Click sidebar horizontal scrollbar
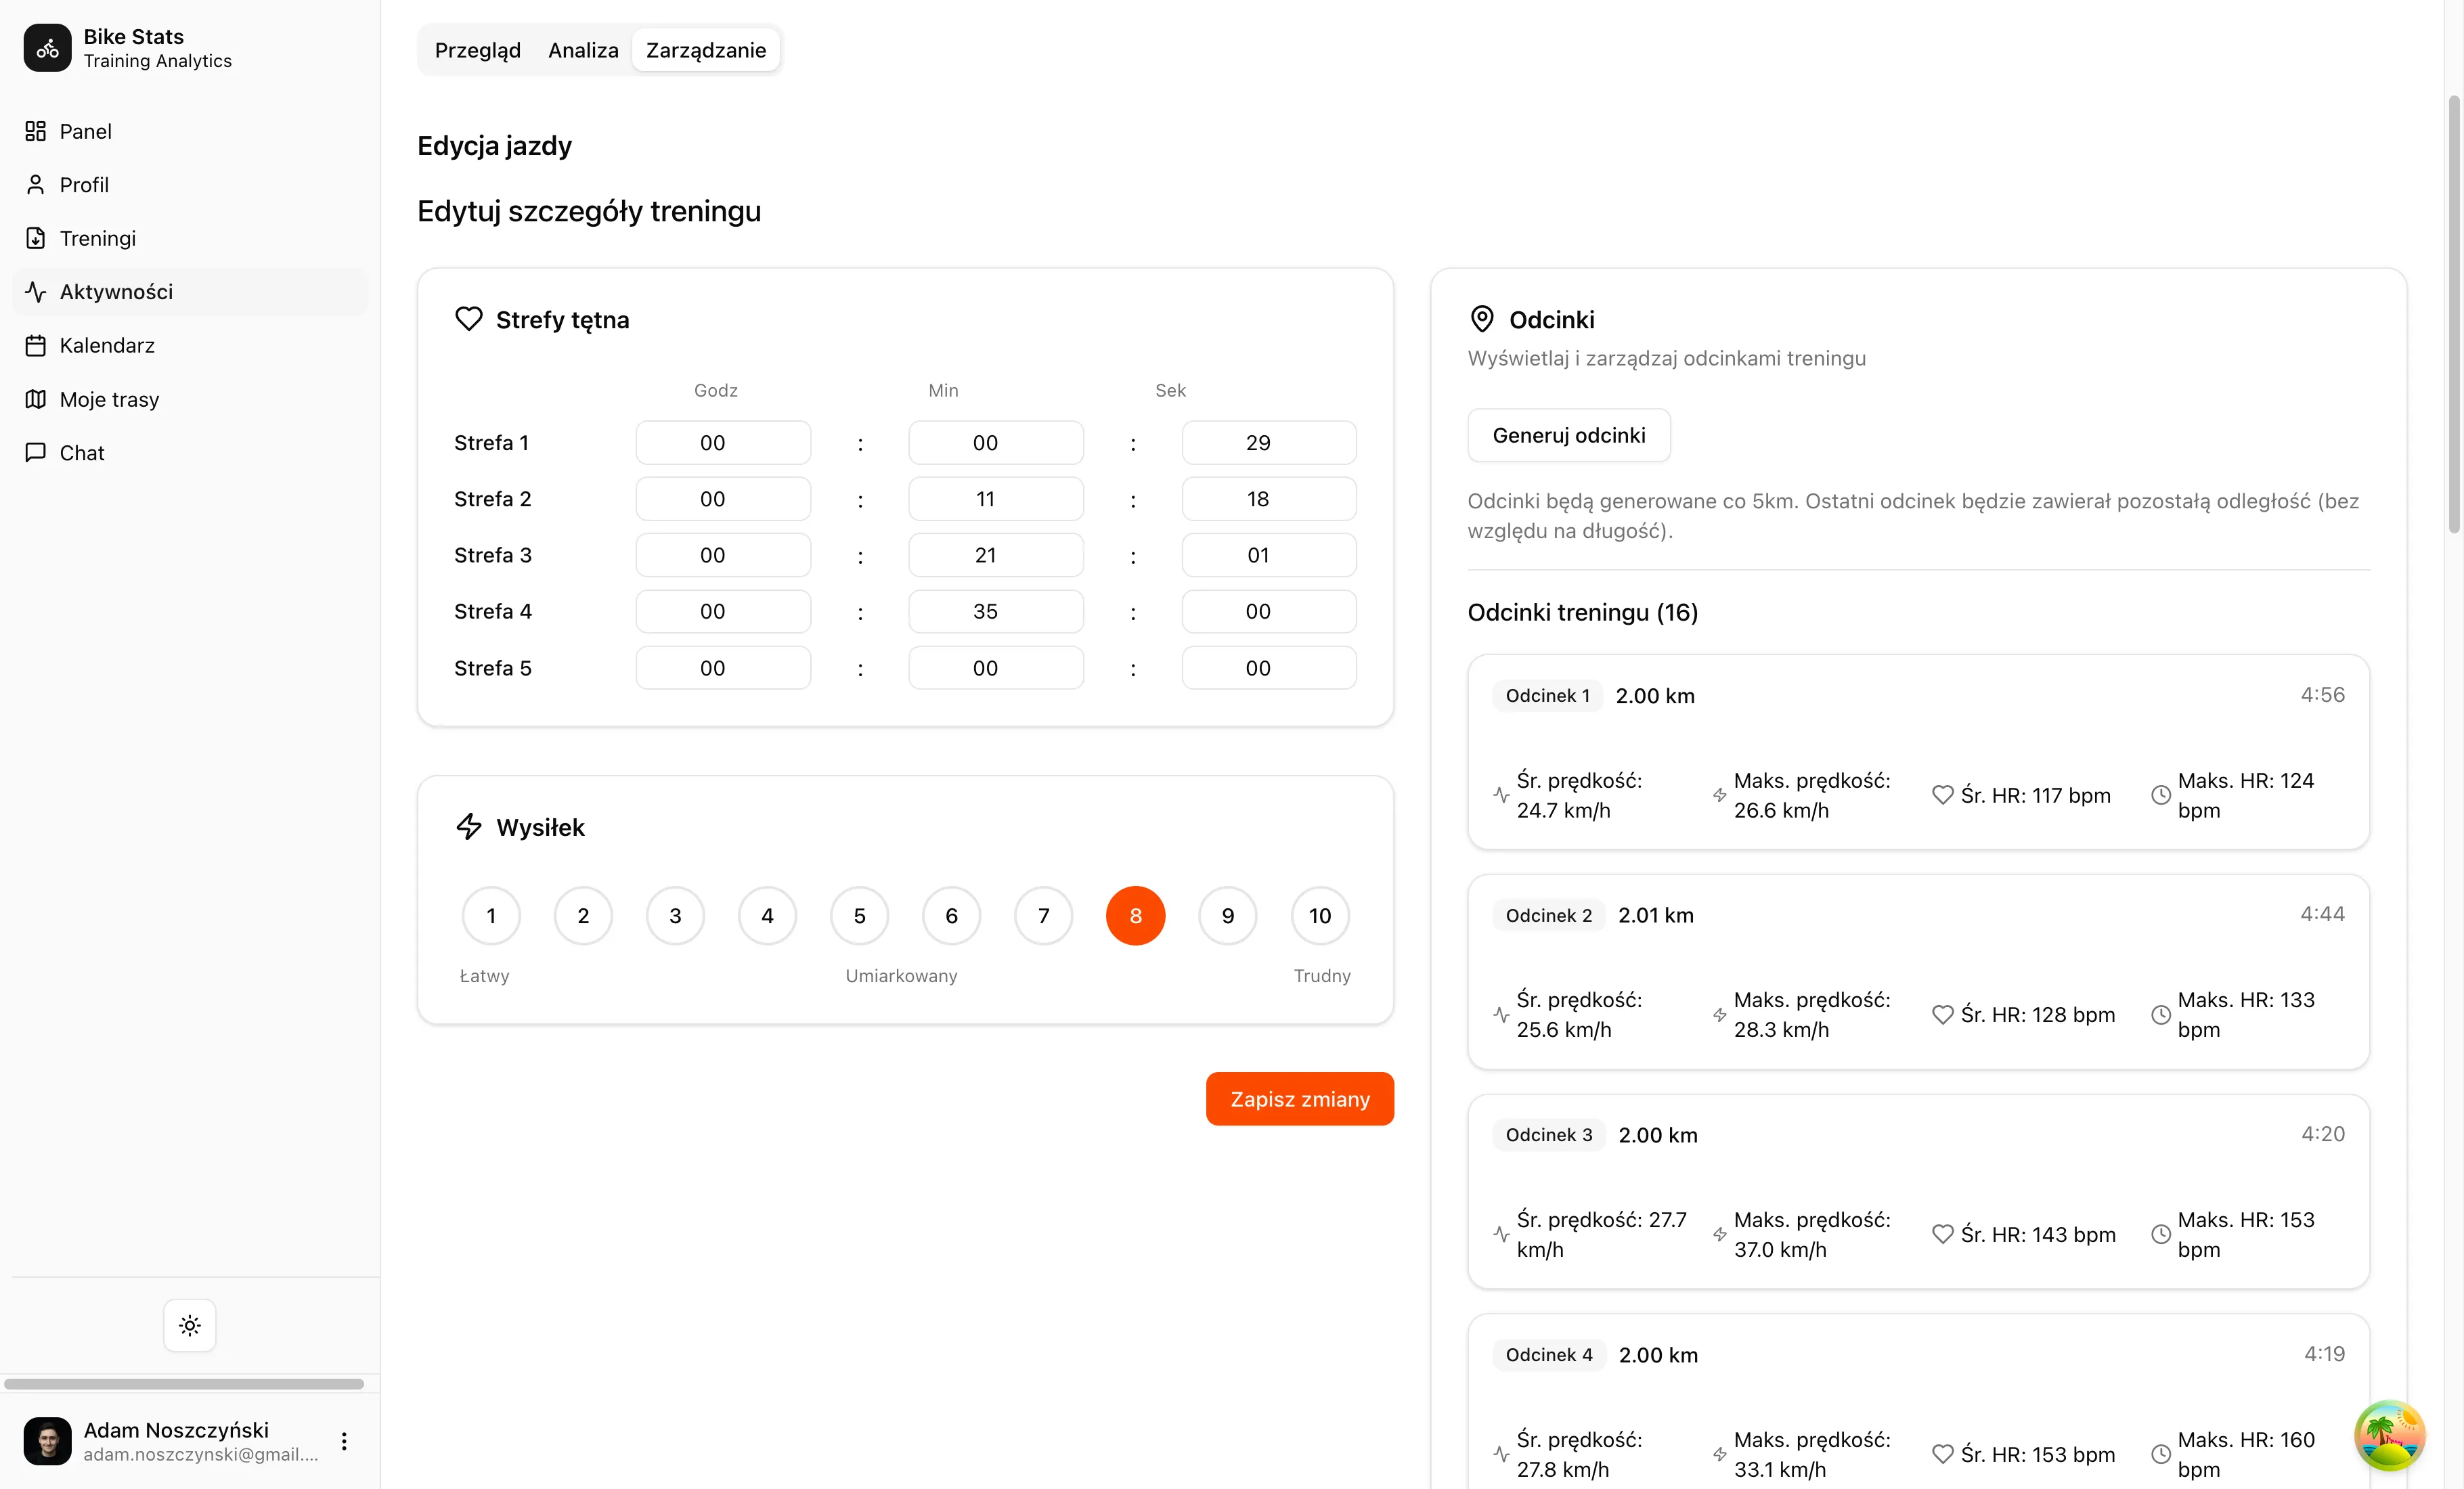The height and width of the screenshot is (1489, 2464). (x=184, y=1384)
